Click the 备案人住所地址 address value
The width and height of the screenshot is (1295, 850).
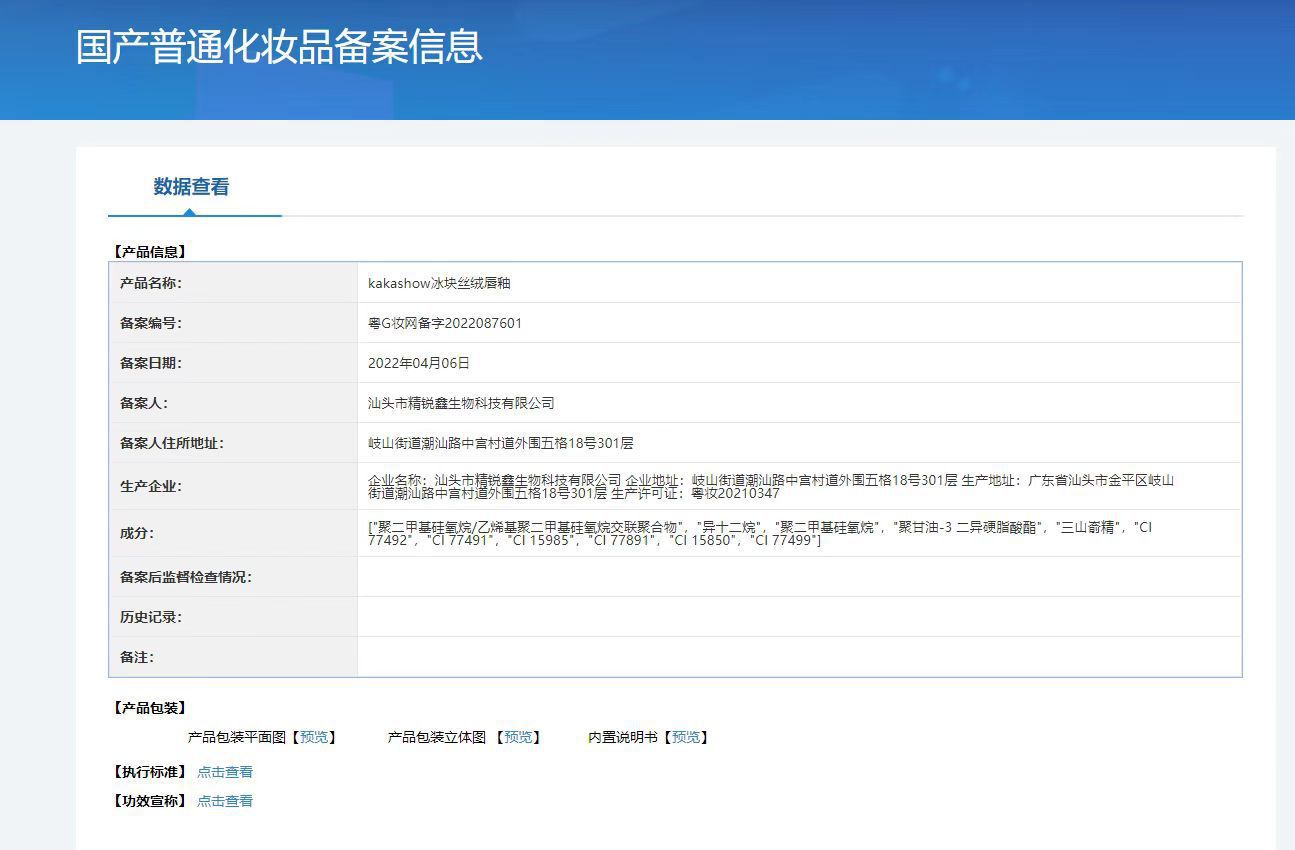pyautogui.click(x=500, y=443)
